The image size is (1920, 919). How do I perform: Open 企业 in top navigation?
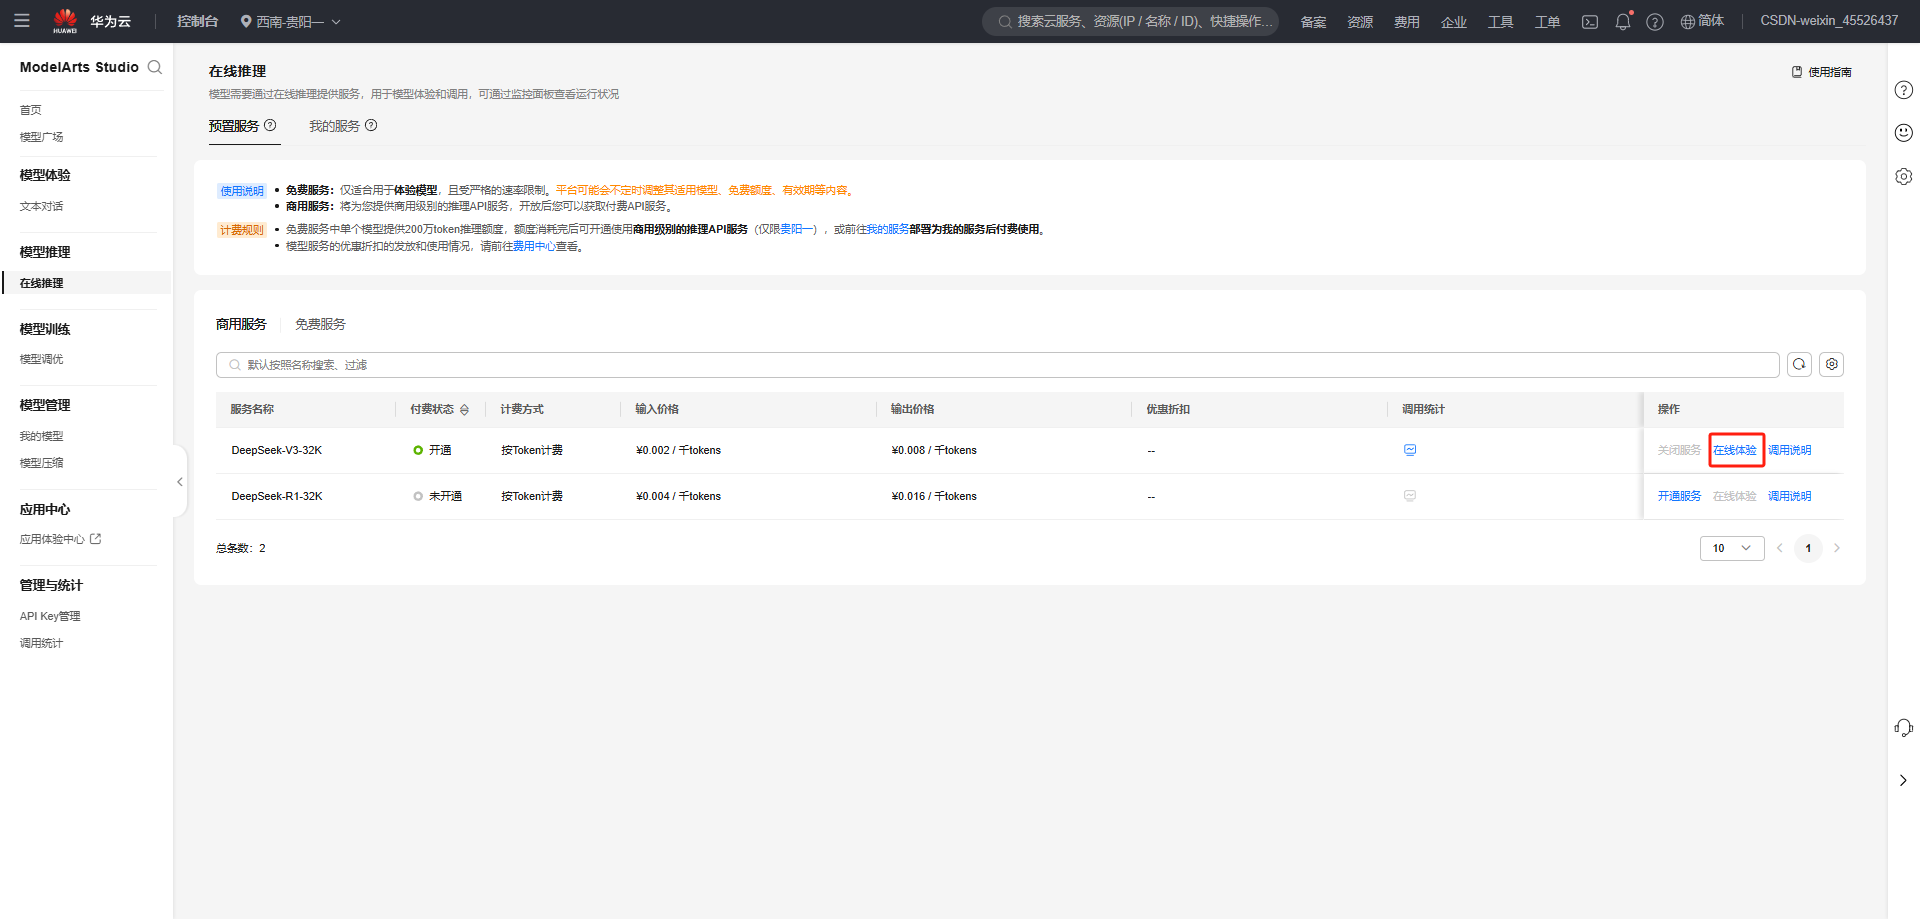pyautogui.click(x=1454, y=22)
